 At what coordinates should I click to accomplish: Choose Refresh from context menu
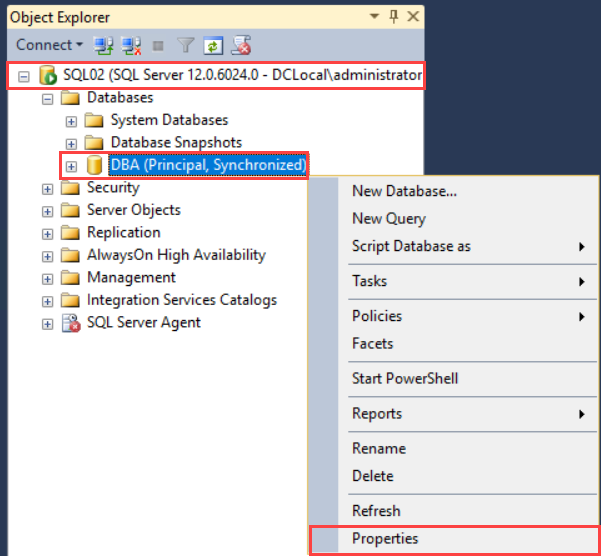coord(453,511)
